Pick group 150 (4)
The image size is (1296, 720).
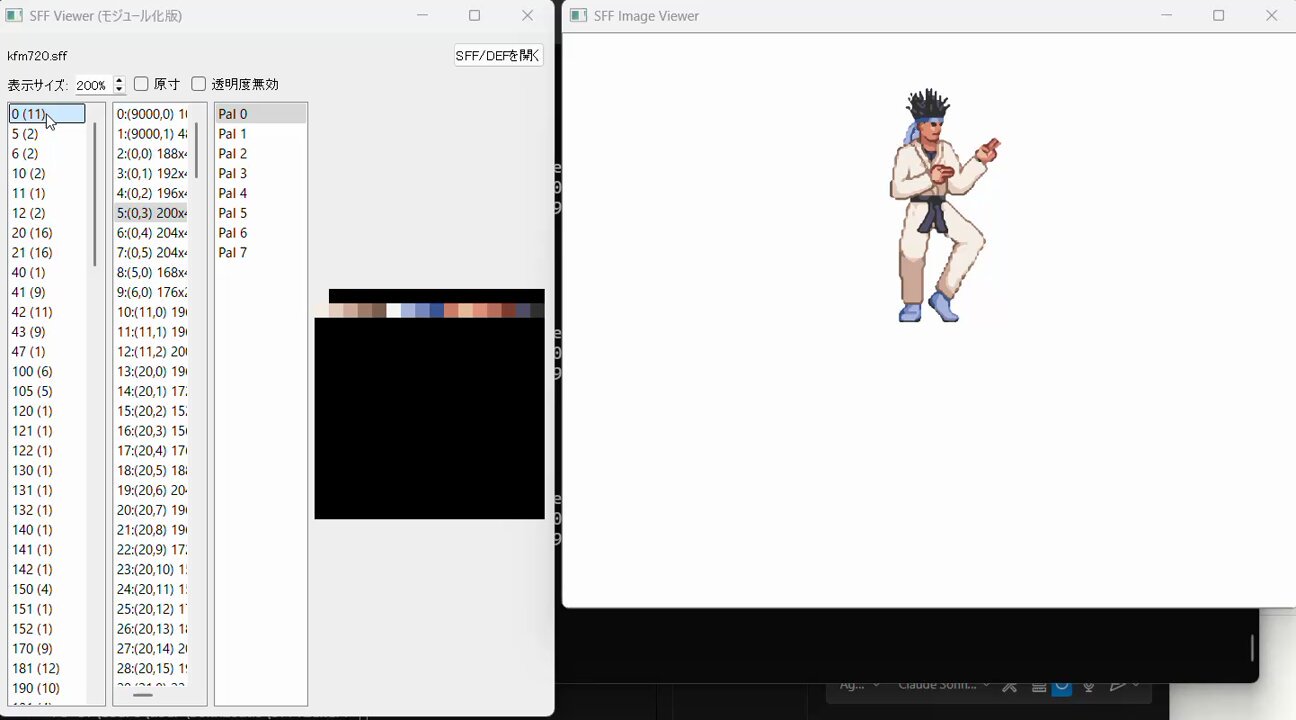[47, 589]
